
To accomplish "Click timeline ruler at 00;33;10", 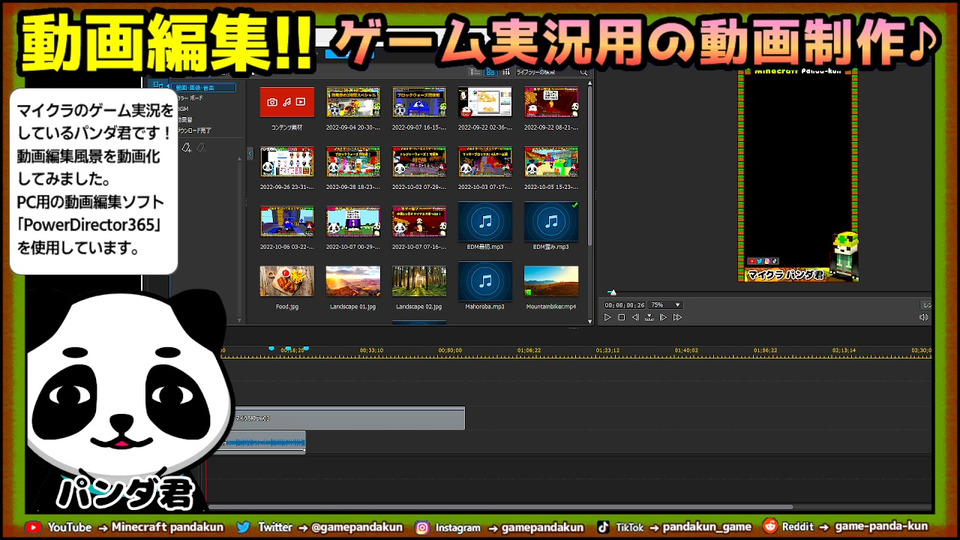I will click(372, 351).
